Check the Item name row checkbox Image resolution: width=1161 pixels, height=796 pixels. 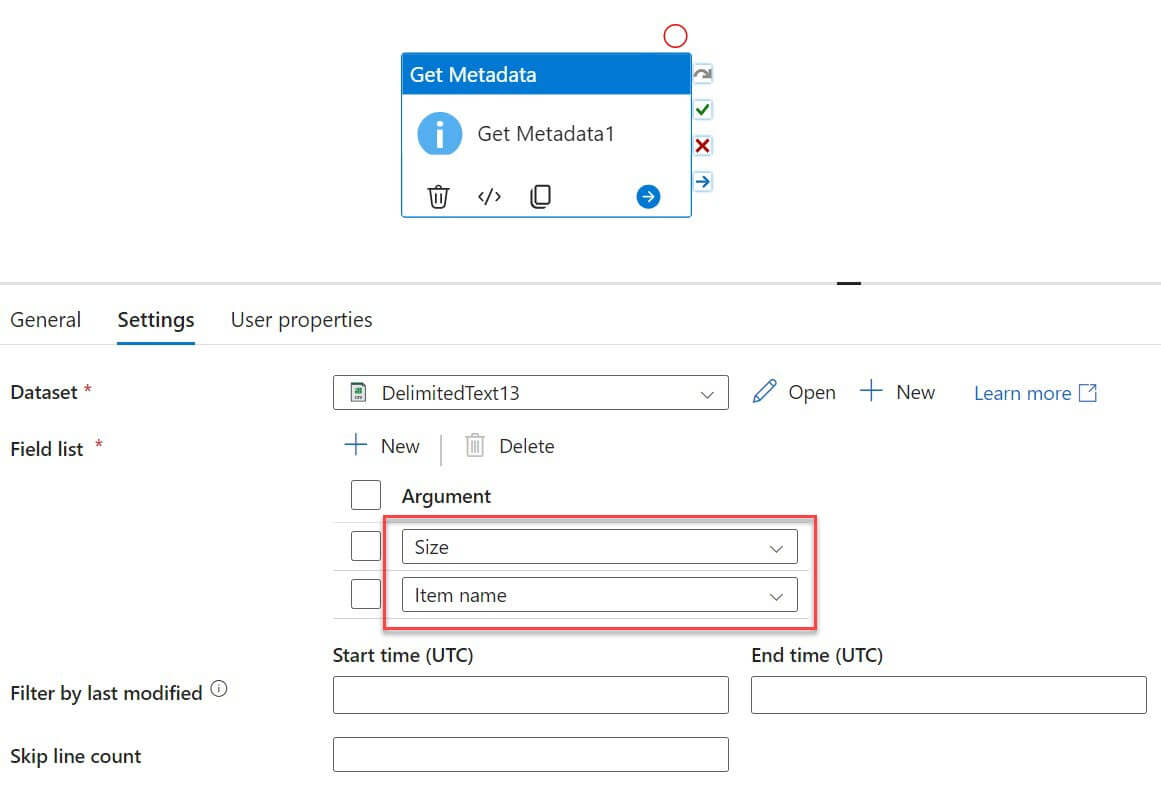coord(366,594)
